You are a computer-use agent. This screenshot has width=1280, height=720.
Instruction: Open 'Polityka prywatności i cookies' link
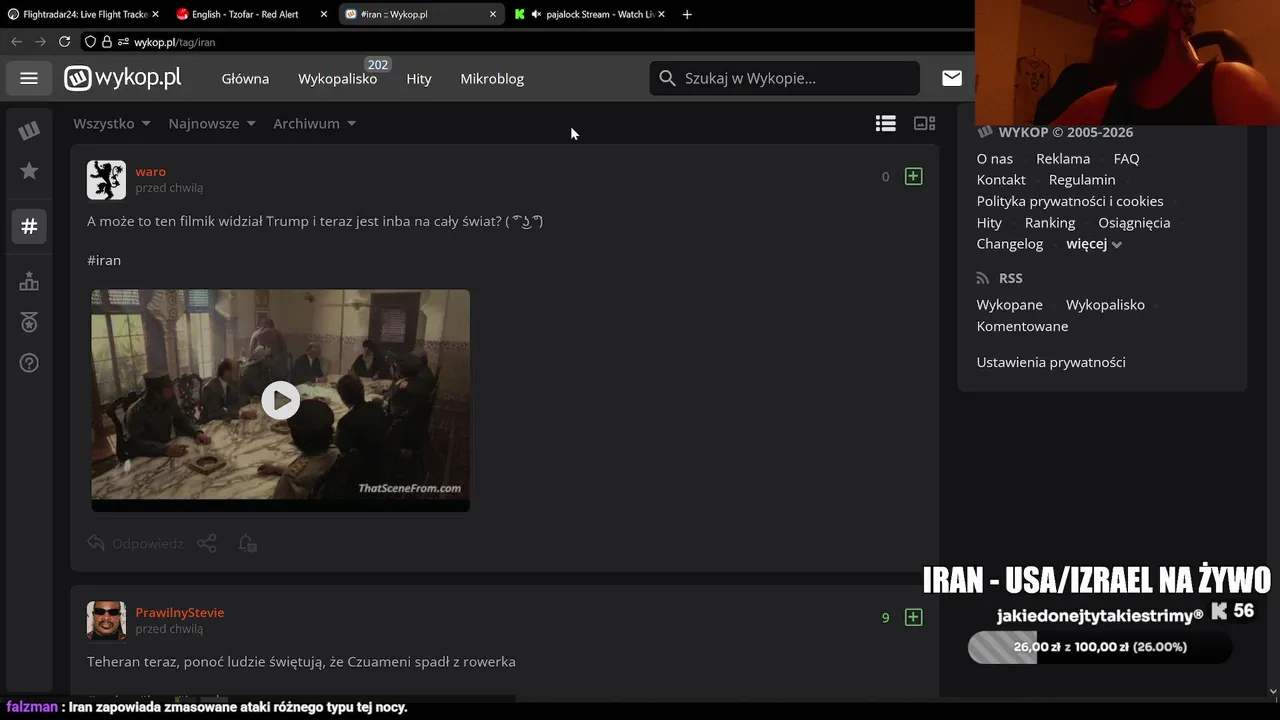[x=1070, y=201]
